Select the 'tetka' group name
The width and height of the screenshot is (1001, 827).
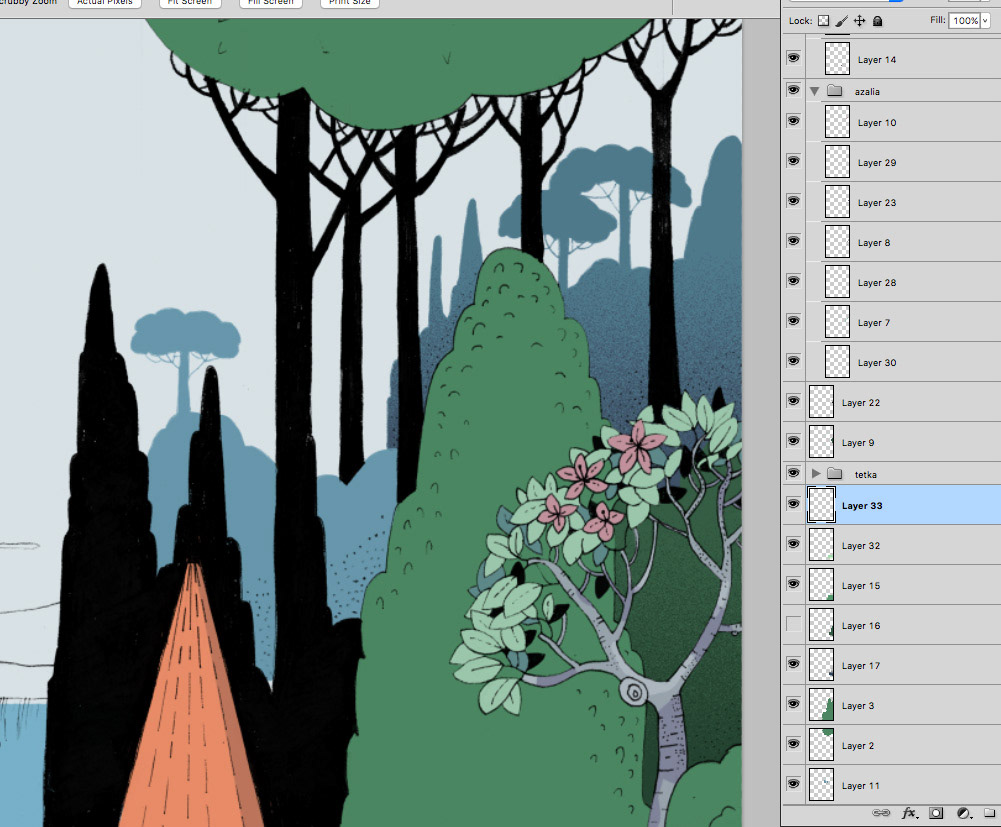[866, 474]
